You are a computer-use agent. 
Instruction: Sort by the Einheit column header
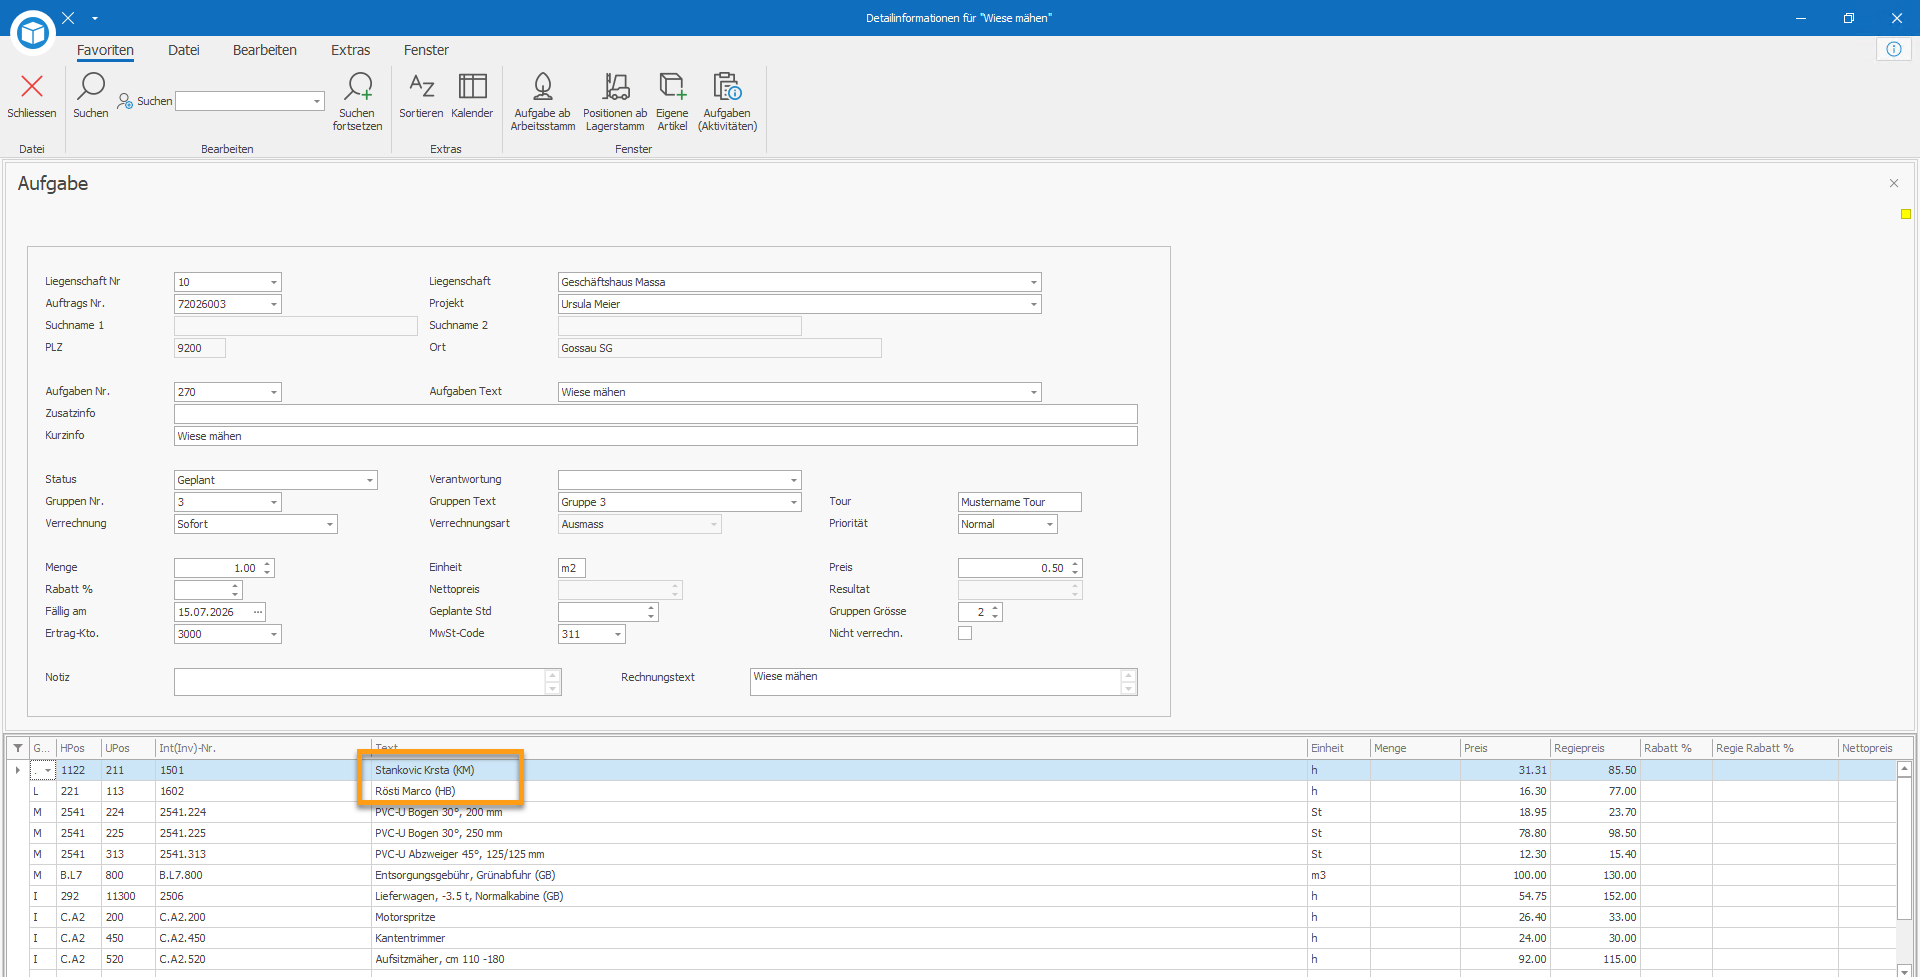(1339, 748)
